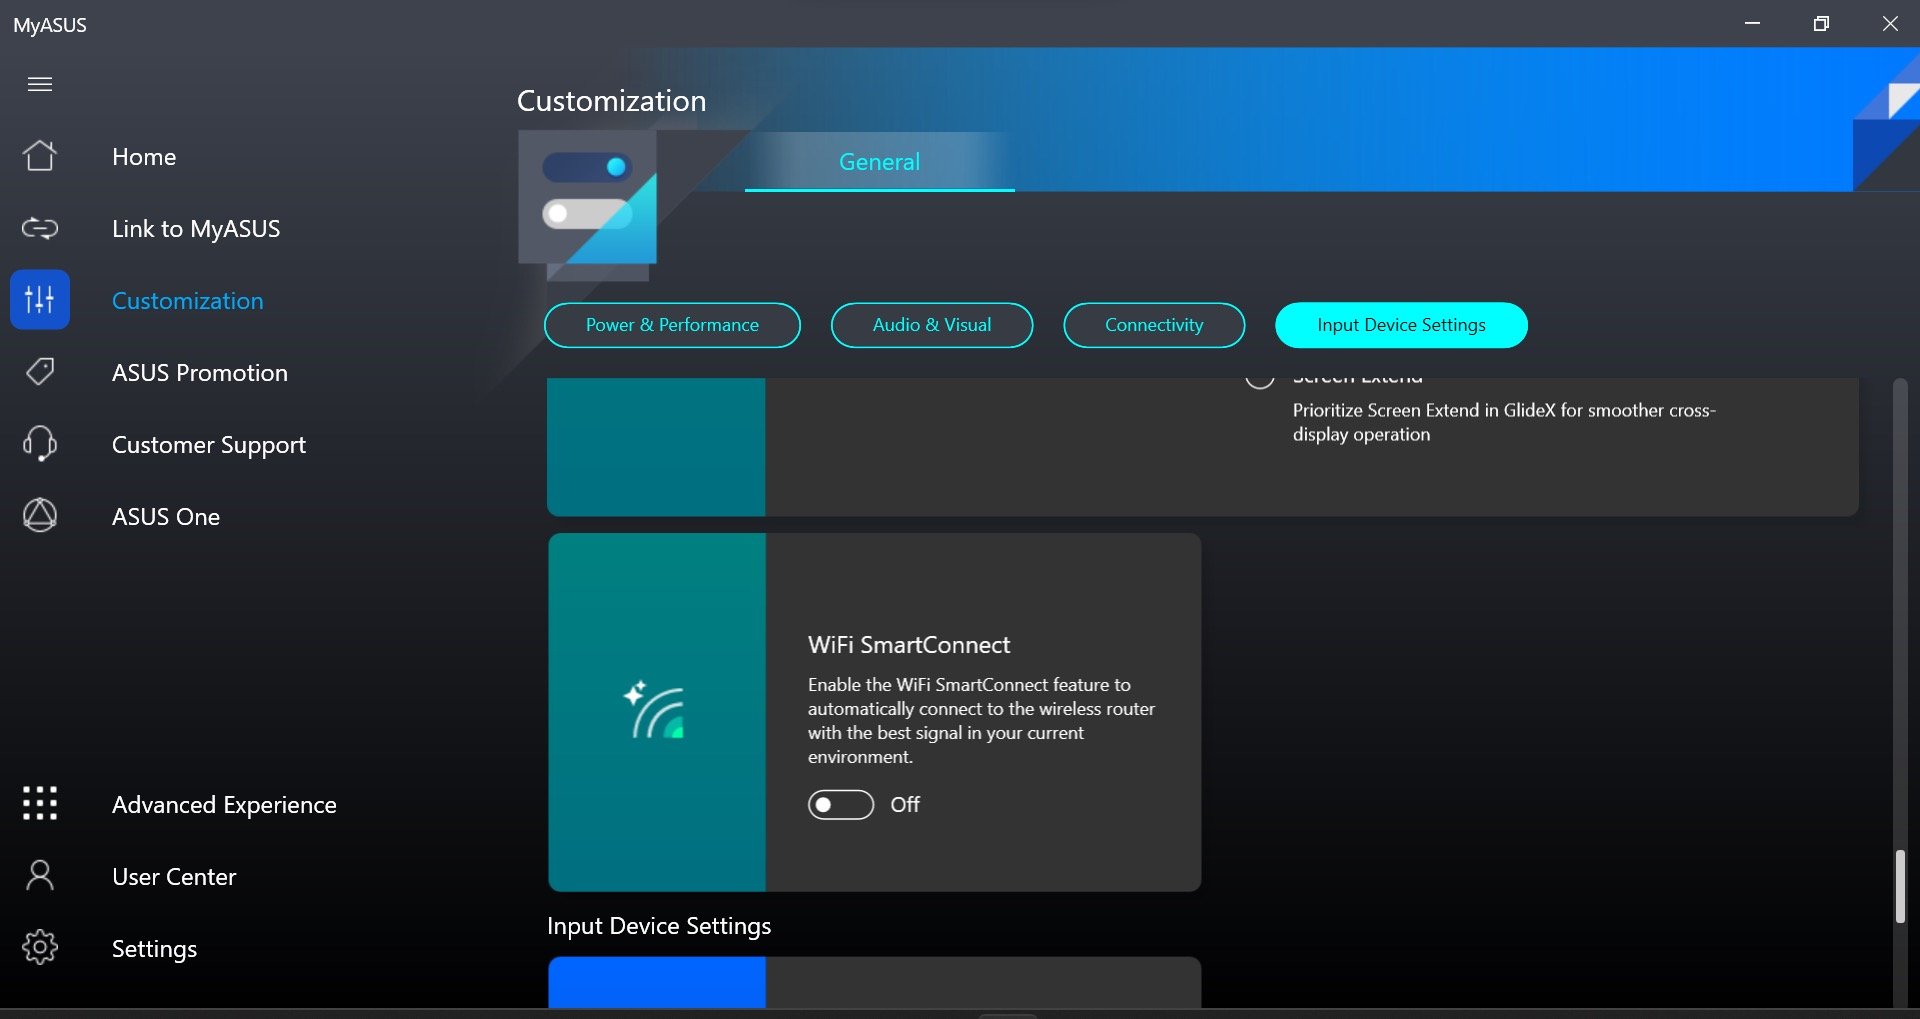Open ASUS Promotion section
1920x1019 pixels.
click(x=200, y=373)
